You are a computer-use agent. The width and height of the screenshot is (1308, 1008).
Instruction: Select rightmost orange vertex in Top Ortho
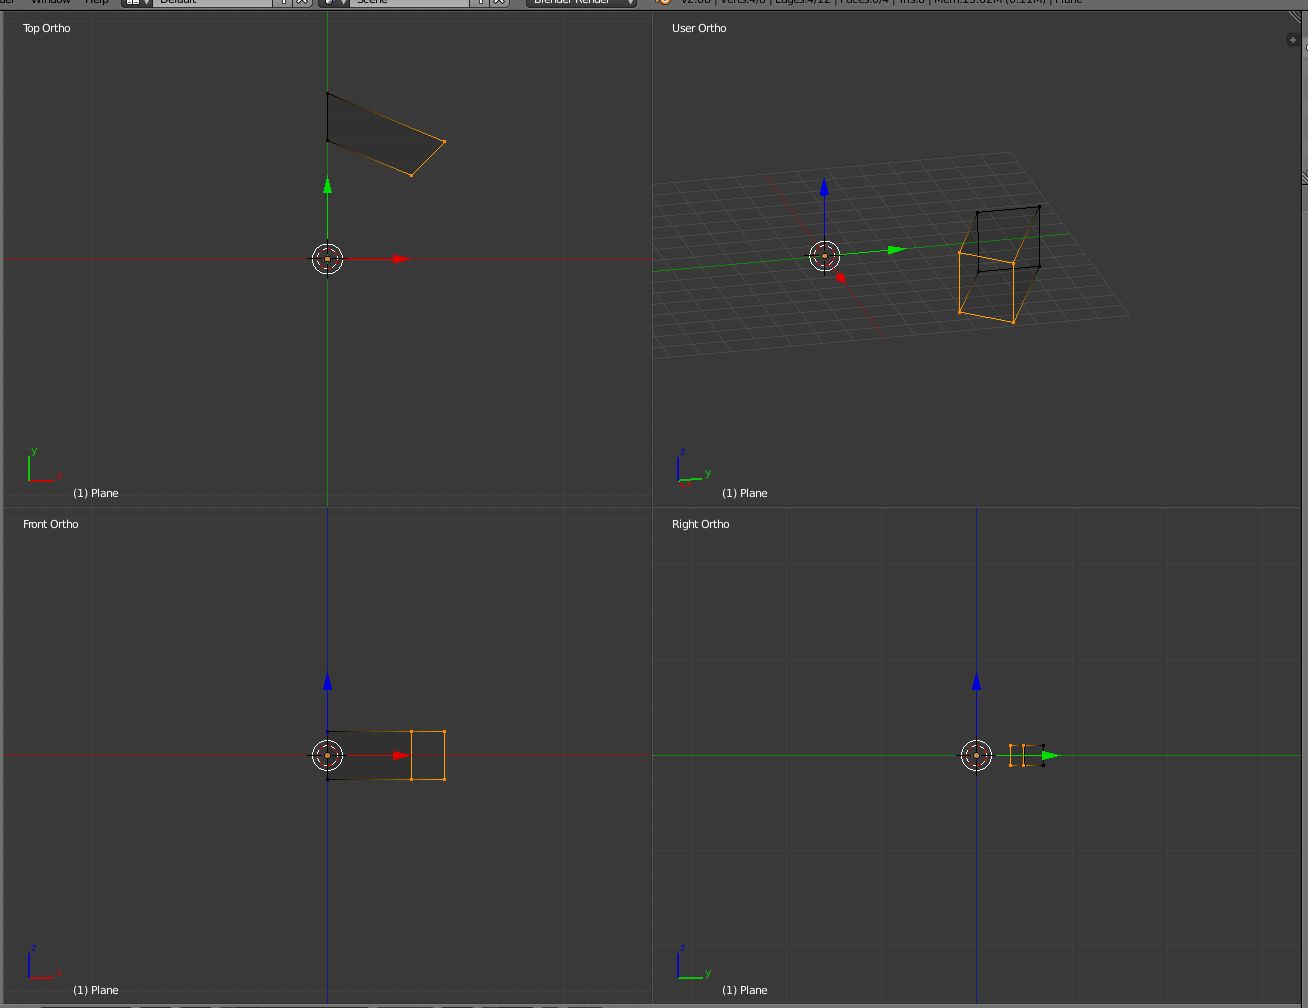(444, 142)
